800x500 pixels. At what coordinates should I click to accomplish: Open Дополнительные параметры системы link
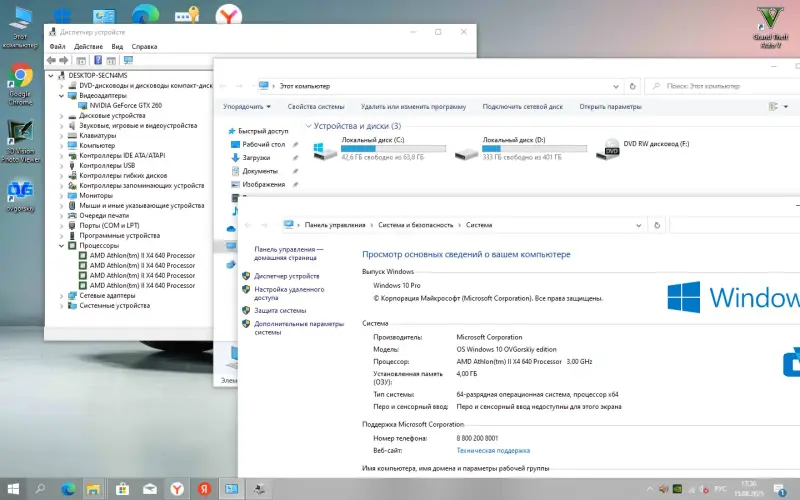click(299, 328)
